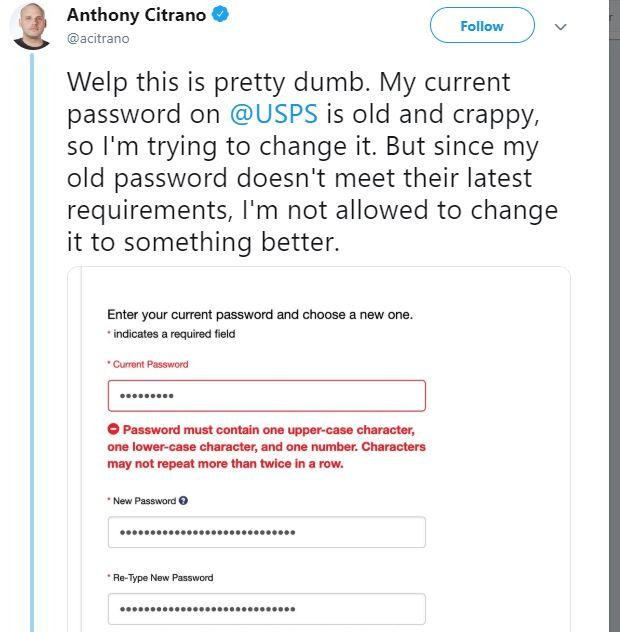Click the New Password field label
Screen dimensions: 620x632
pyautogui.click(x=144, y=501)
